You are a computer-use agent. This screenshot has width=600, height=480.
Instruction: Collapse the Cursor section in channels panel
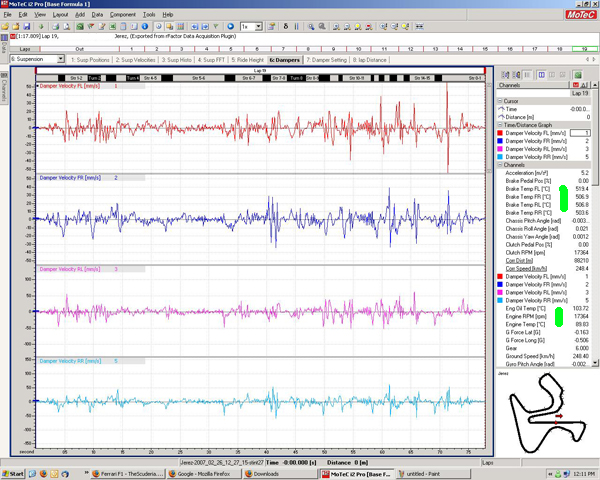pos(500,101)
